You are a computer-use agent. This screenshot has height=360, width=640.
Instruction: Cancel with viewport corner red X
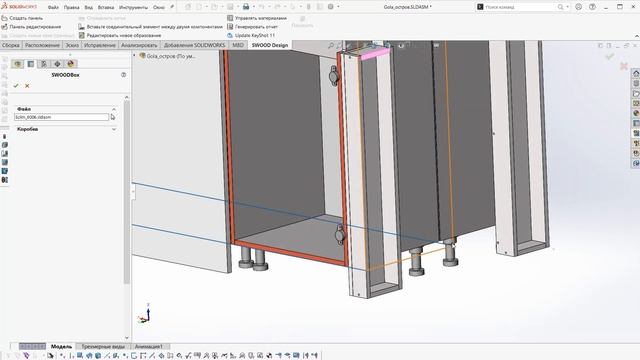pos(624,66)
